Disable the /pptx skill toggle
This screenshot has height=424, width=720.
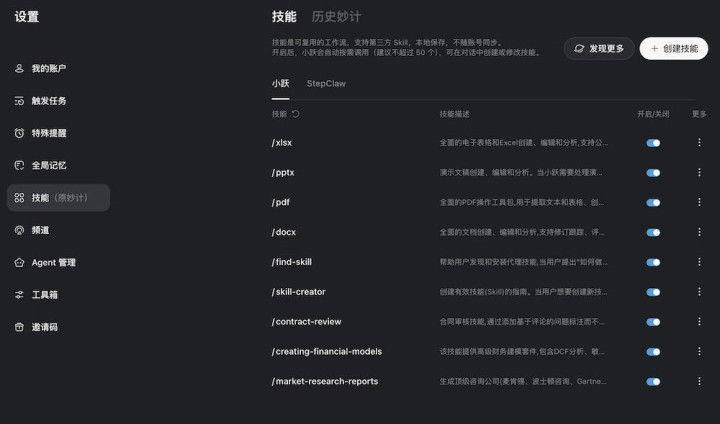click(653, 173)
